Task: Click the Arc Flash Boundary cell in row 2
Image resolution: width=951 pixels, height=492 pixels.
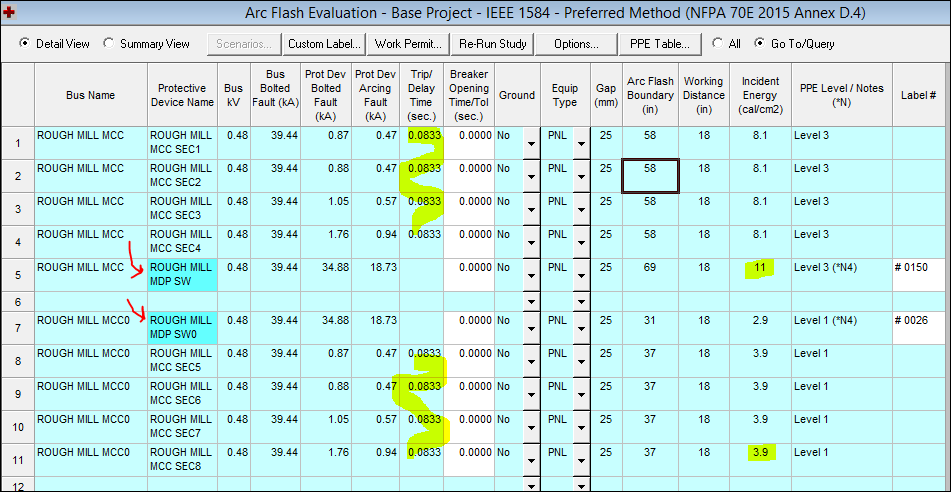Action: click(x=650, y=176)
